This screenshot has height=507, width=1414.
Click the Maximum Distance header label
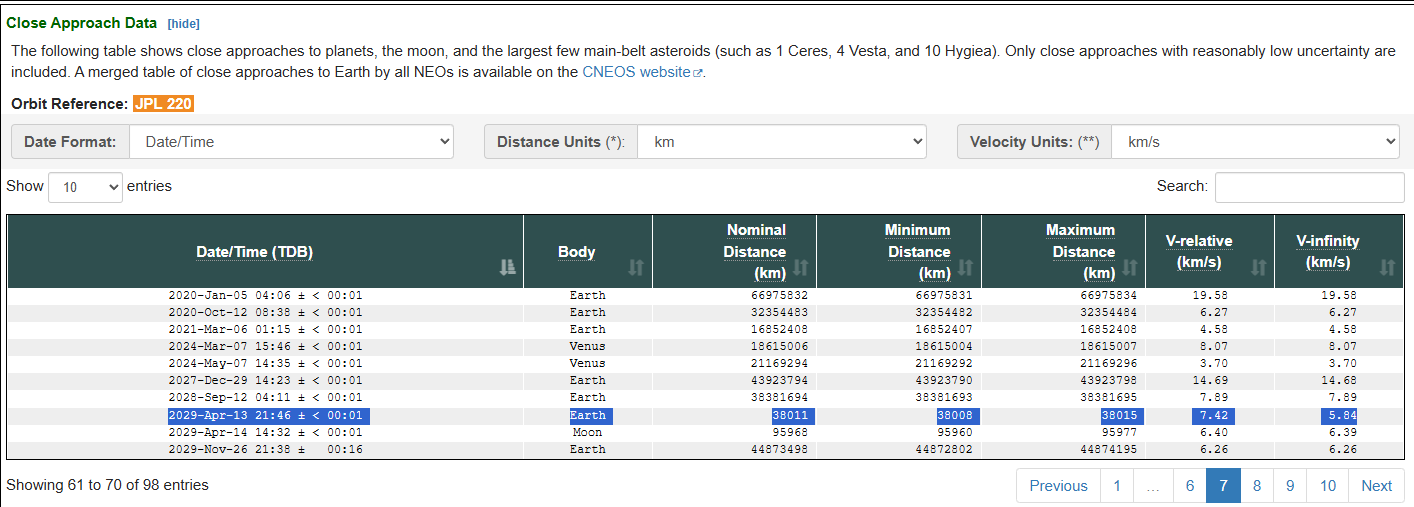click(1082, 251)
